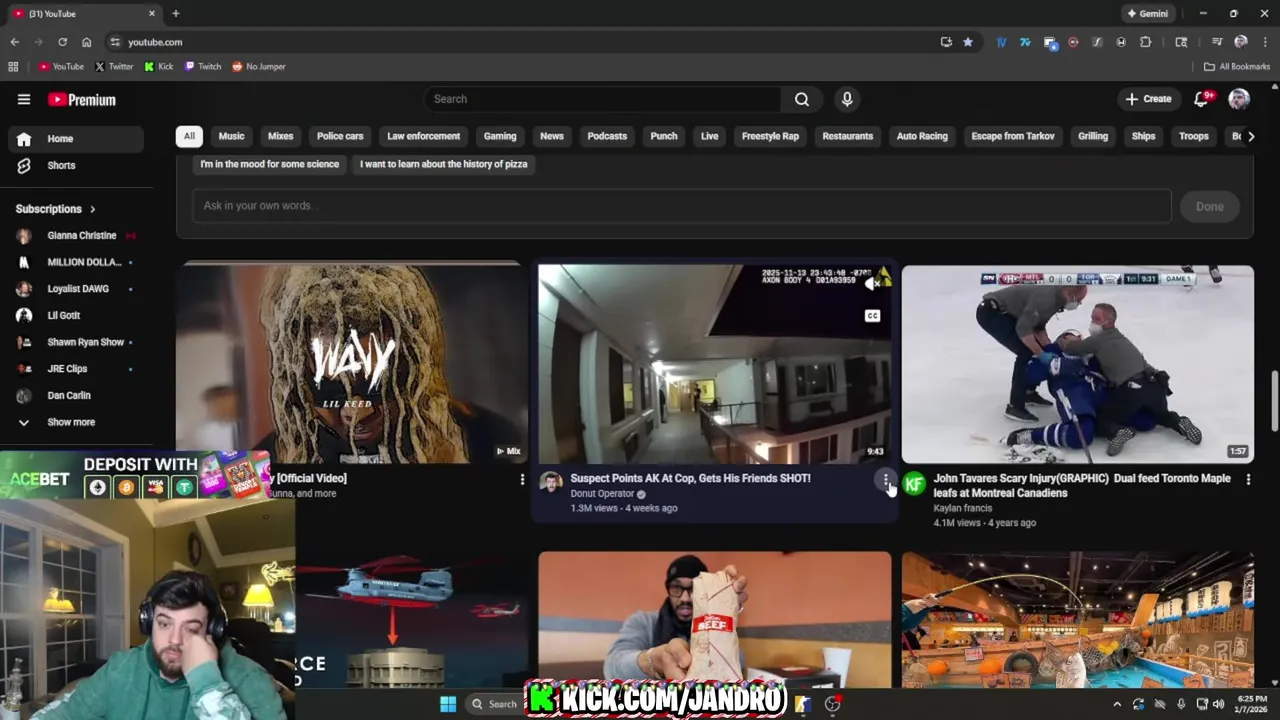Select the Police cars chip
This screenshot has height=720, width=1280.
[x=340, y=136]
